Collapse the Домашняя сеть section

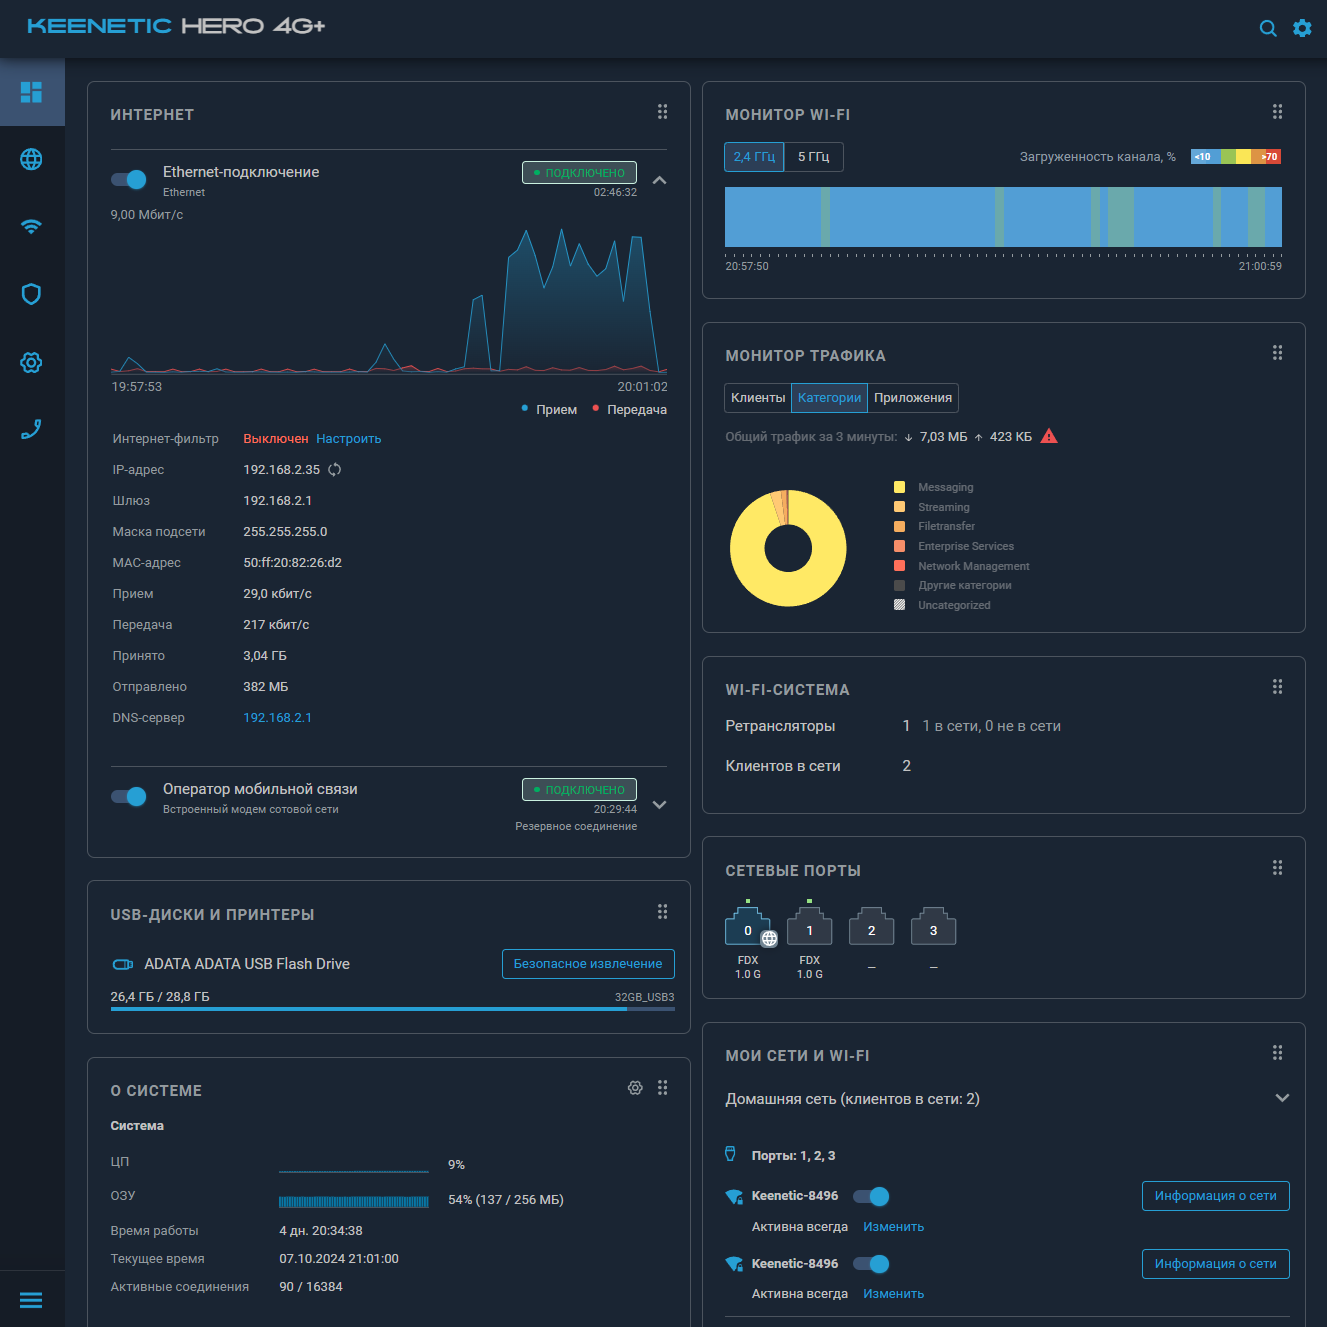(1281, 1097)
